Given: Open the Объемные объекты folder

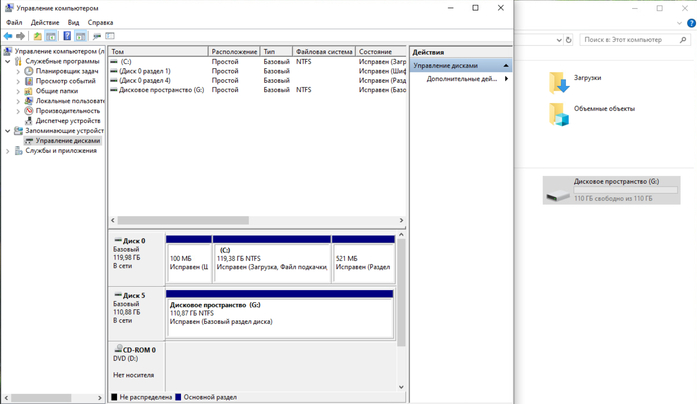Looking at the screenshot, I should coord(603,109).
